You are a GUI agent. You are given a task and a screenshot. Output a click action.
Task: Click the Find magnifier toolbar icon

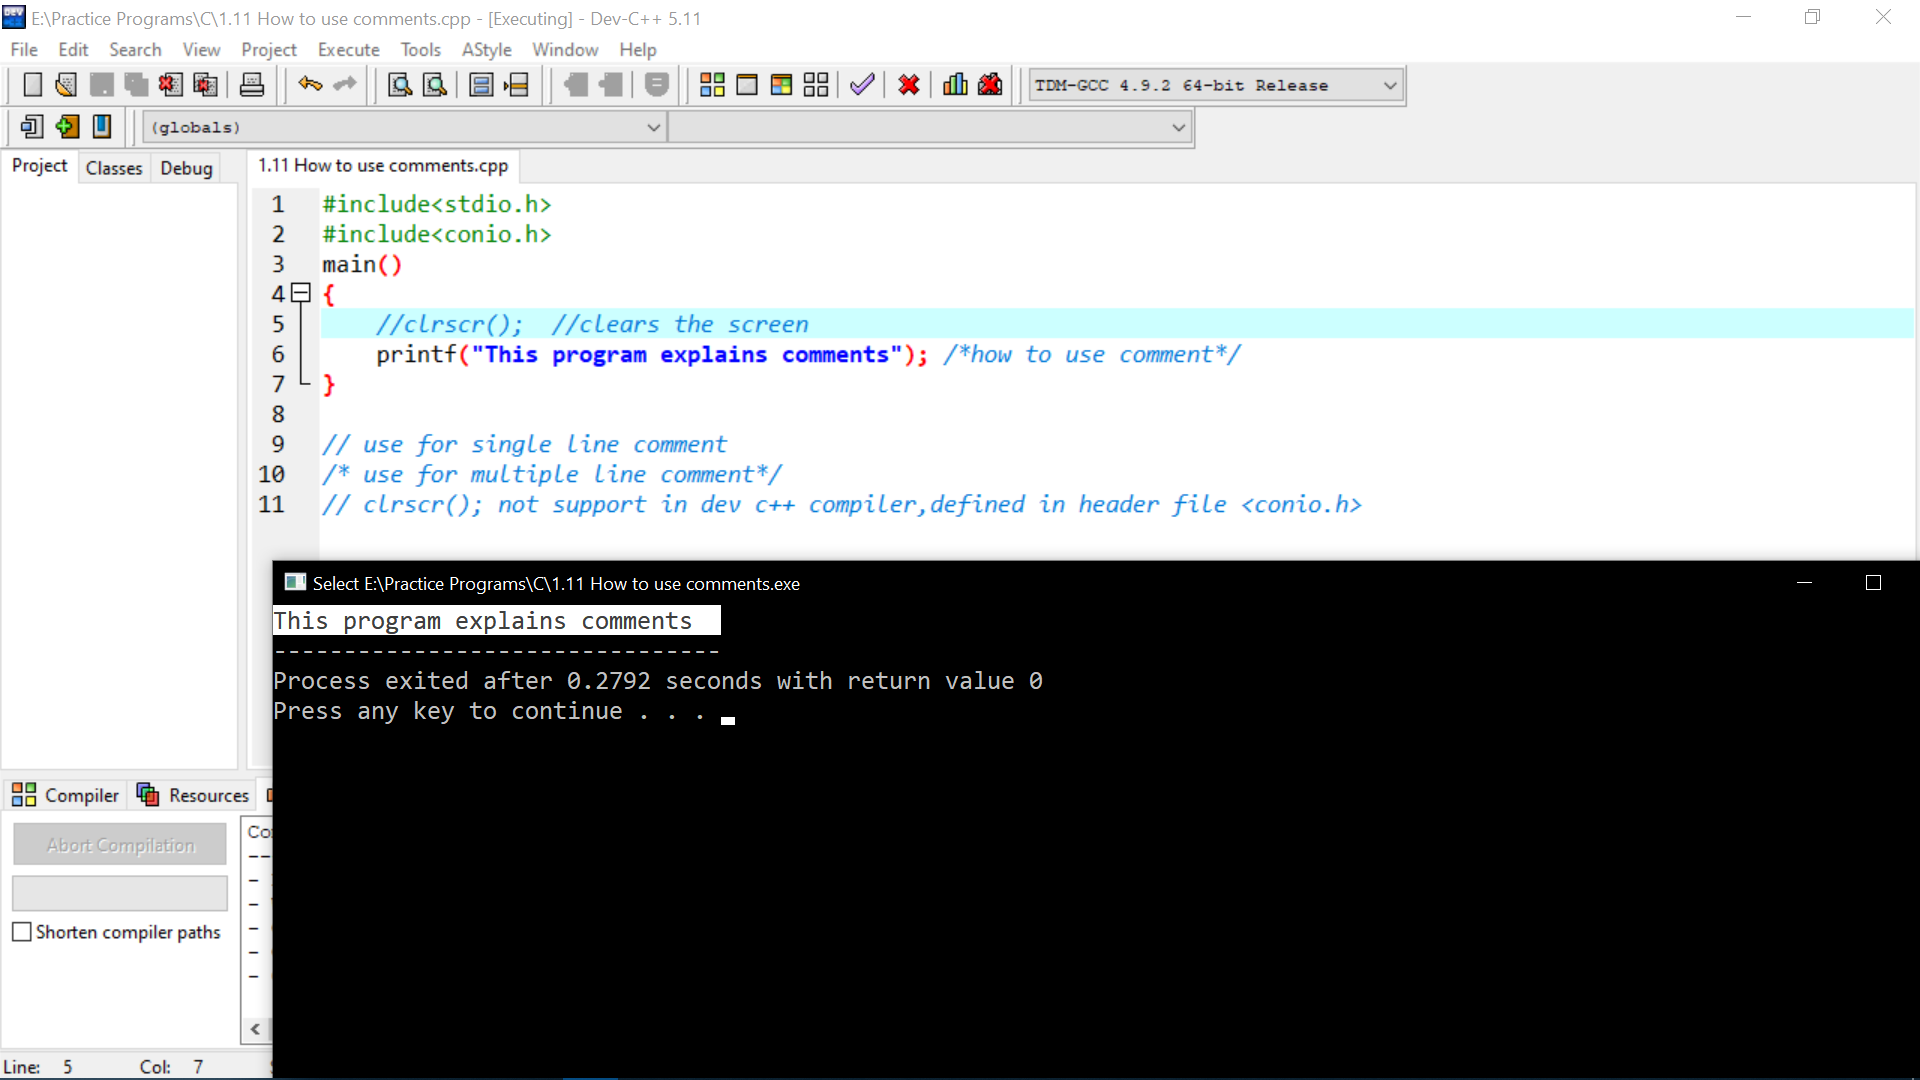pyautogui.click(x=400, y=85)
